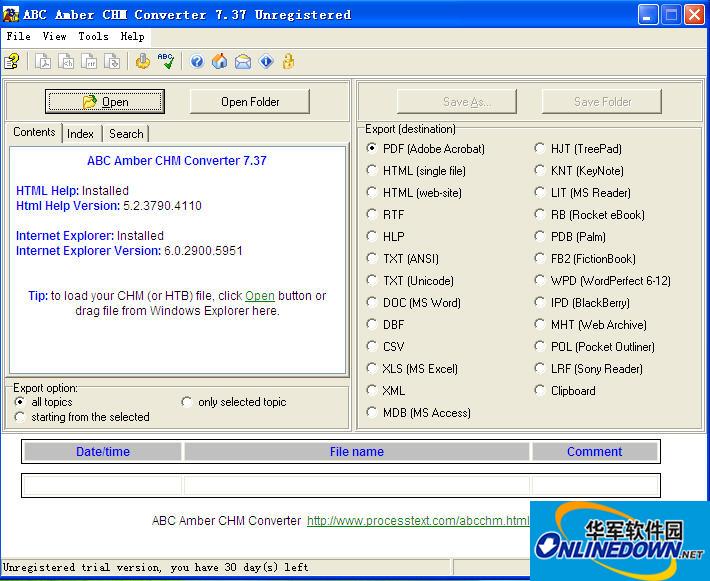This screenshot has width=710, height=581.
Task: Select PDB (Palm) export format
Action: (x=570, y=237)
